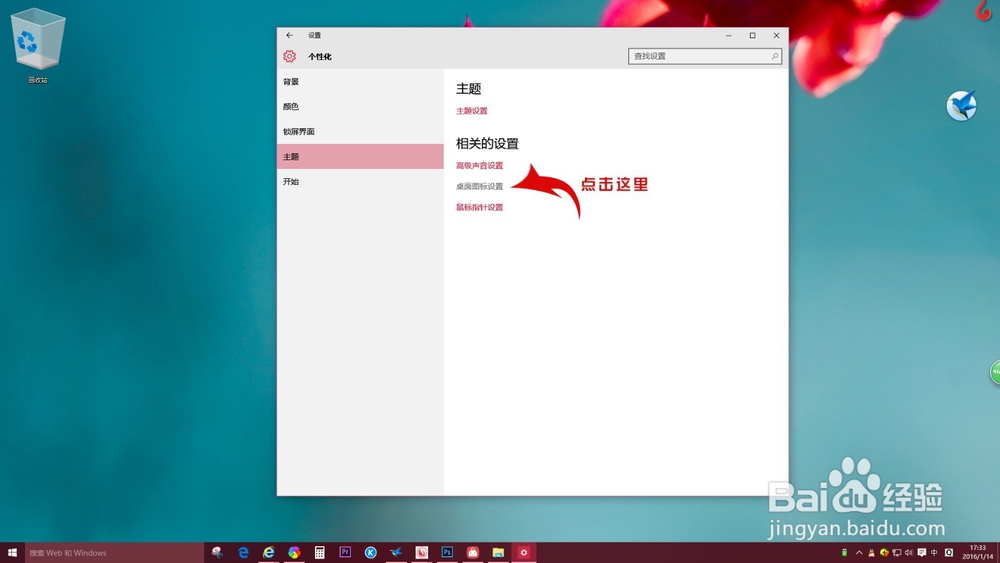This screenshot has width=1000, height=563.
Task: Launch Internet Explorer from the taskbar
Action: tap(268, 553)
